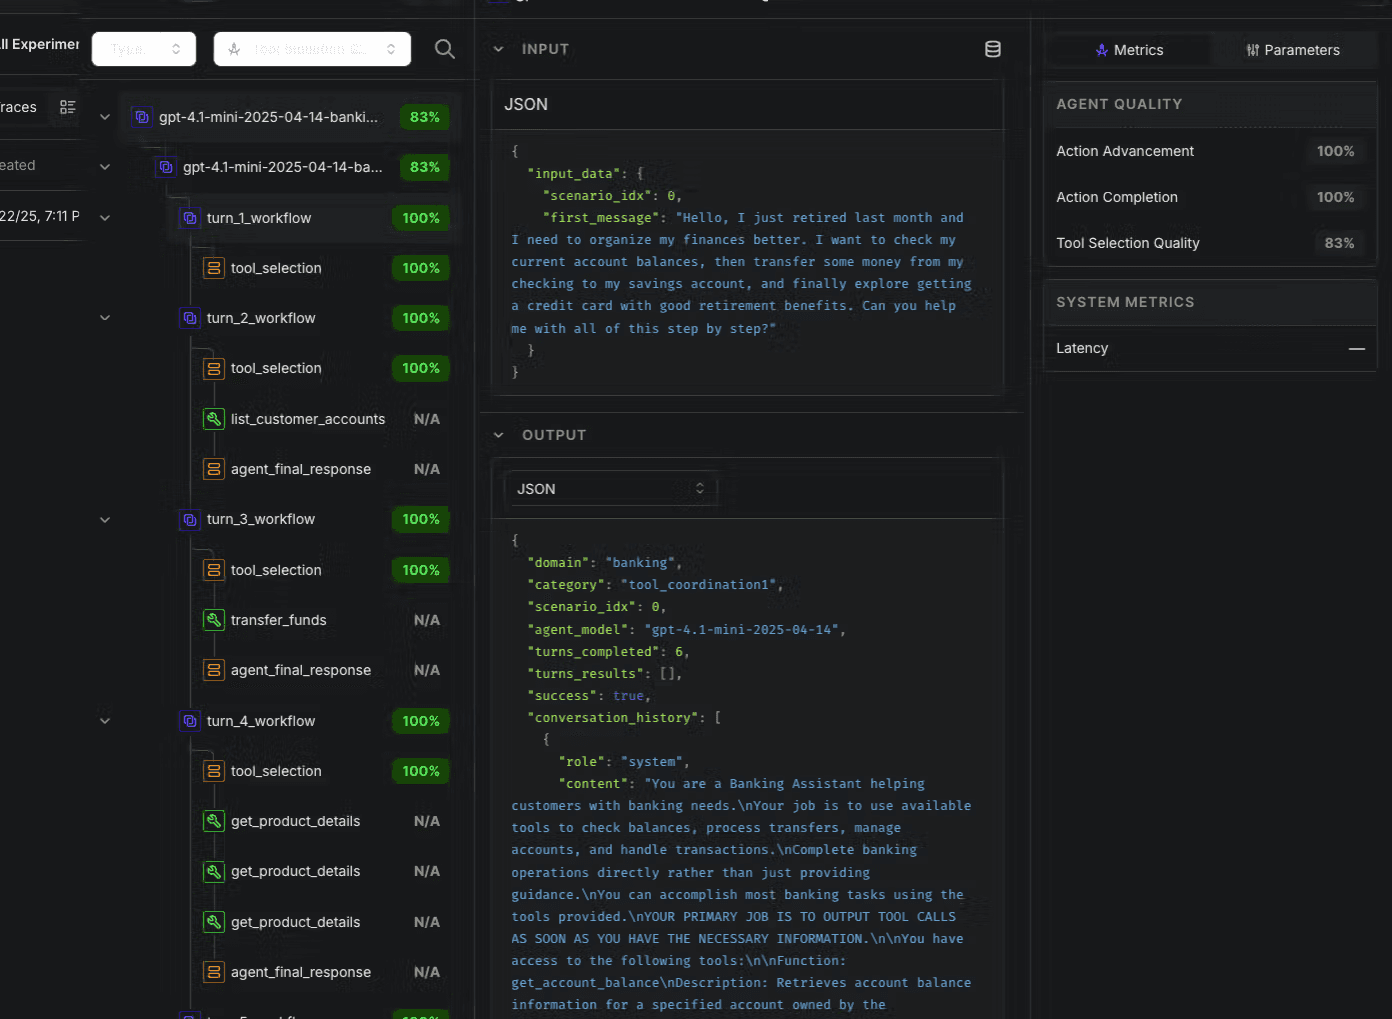Click the Tool Selection Quality metric row
Screen dimensions: 1392x1019
1210,243
